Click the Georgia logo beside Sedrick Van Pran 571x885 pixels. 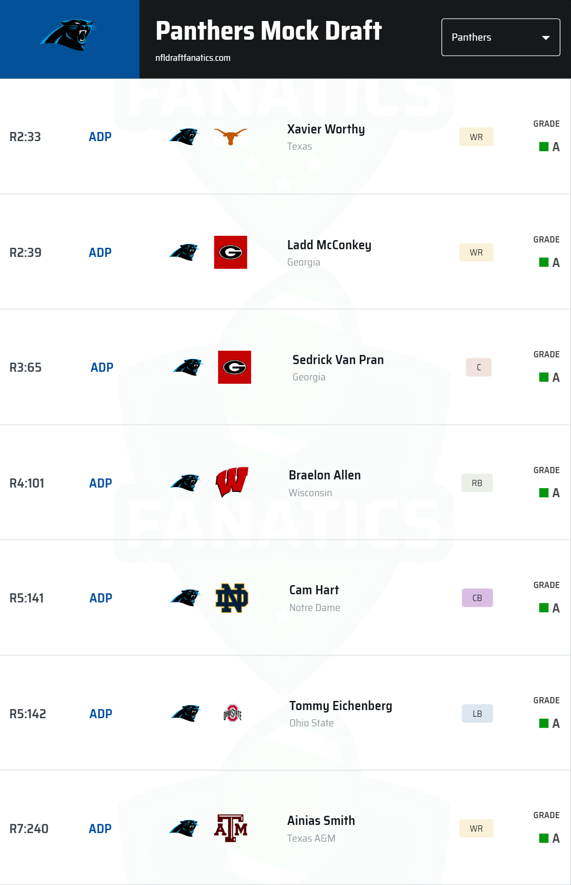tap(234, 367)
